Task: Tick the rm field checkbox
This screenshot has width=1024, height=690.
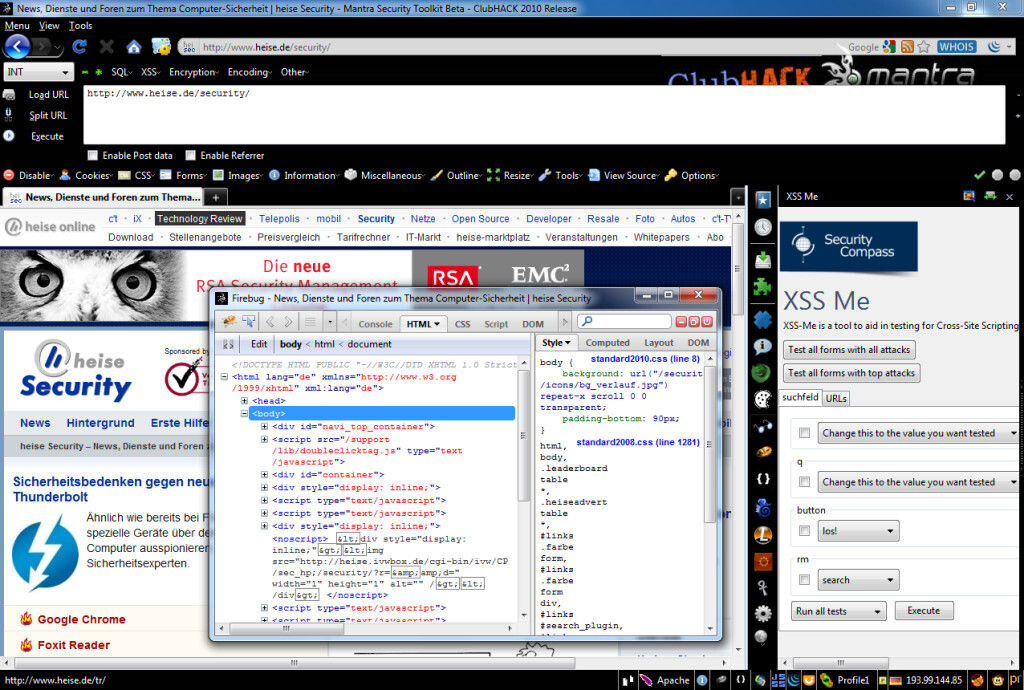Action: (805, 580)
